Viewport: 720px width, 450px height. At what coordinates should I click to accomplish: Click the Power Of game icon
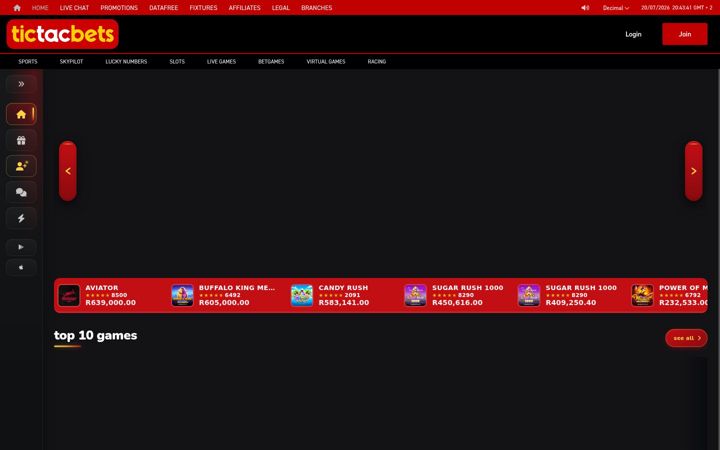(x=642, y=295)
